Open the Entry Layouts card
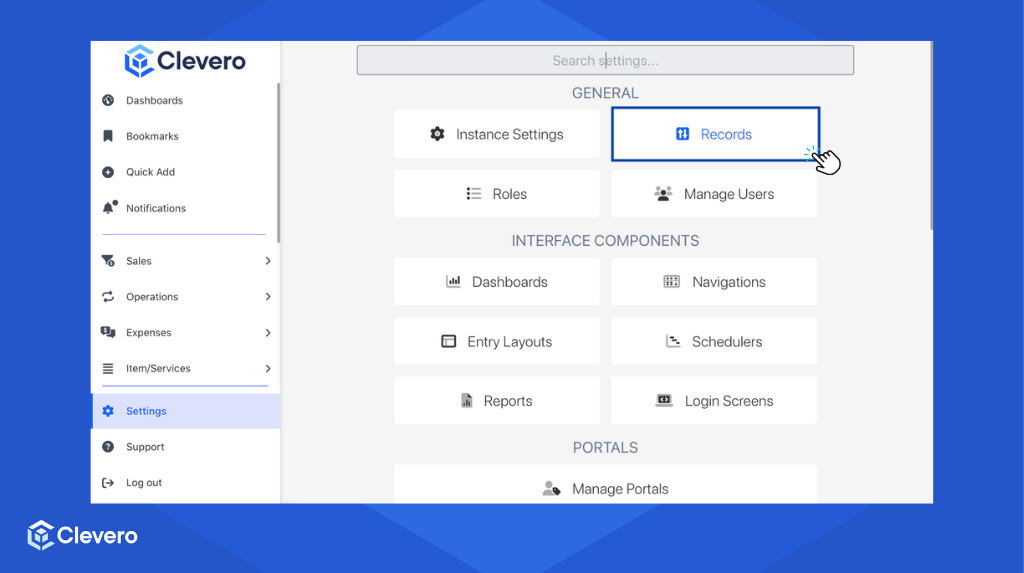Viewport: 1024px width, 573px height. point(497,341)
